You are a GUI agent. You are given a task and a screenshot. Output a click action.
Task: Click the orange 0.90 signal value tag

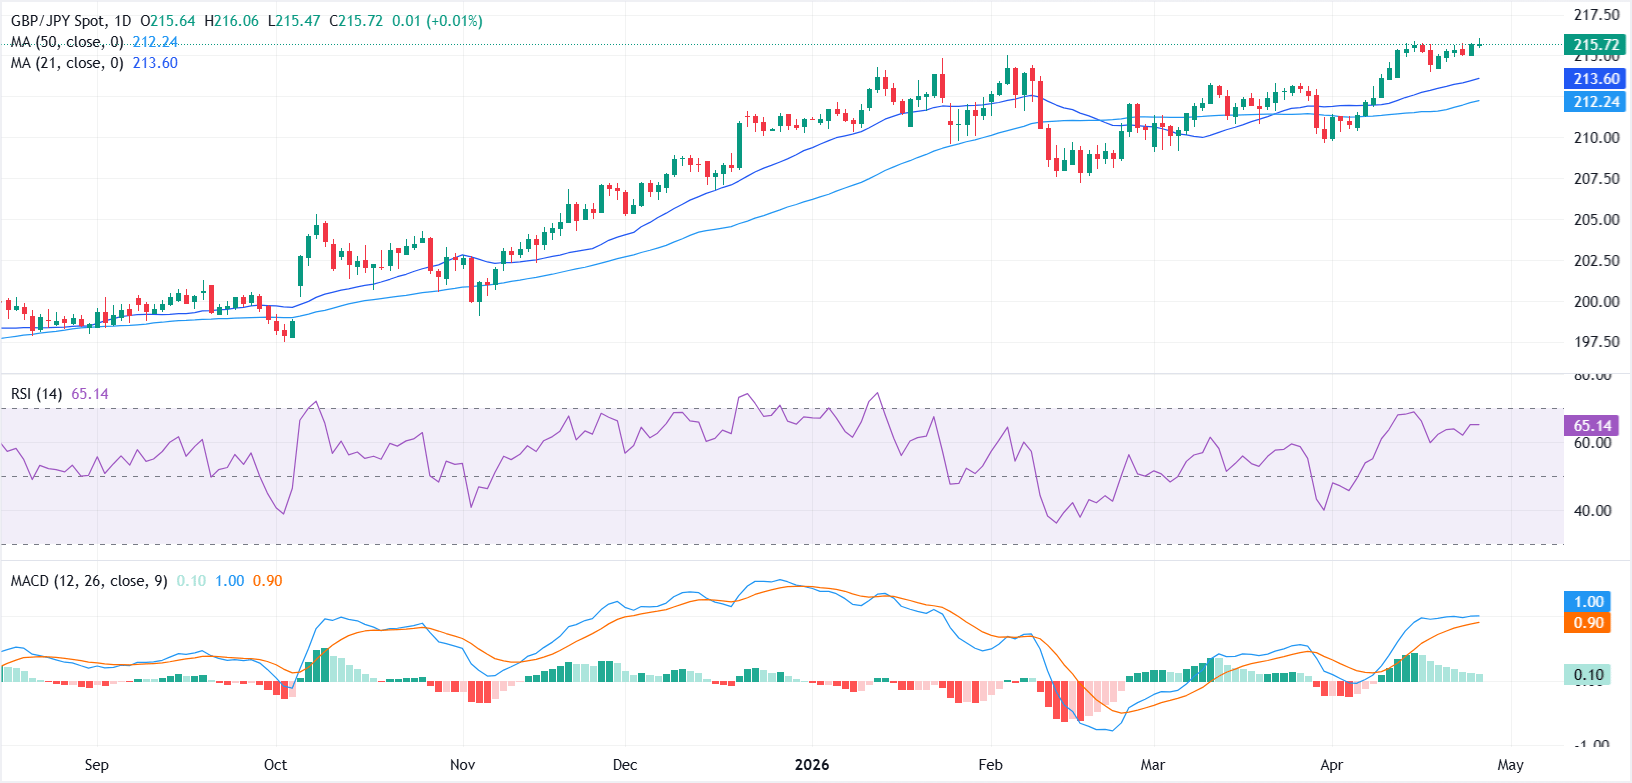(x=1588, y=623)
